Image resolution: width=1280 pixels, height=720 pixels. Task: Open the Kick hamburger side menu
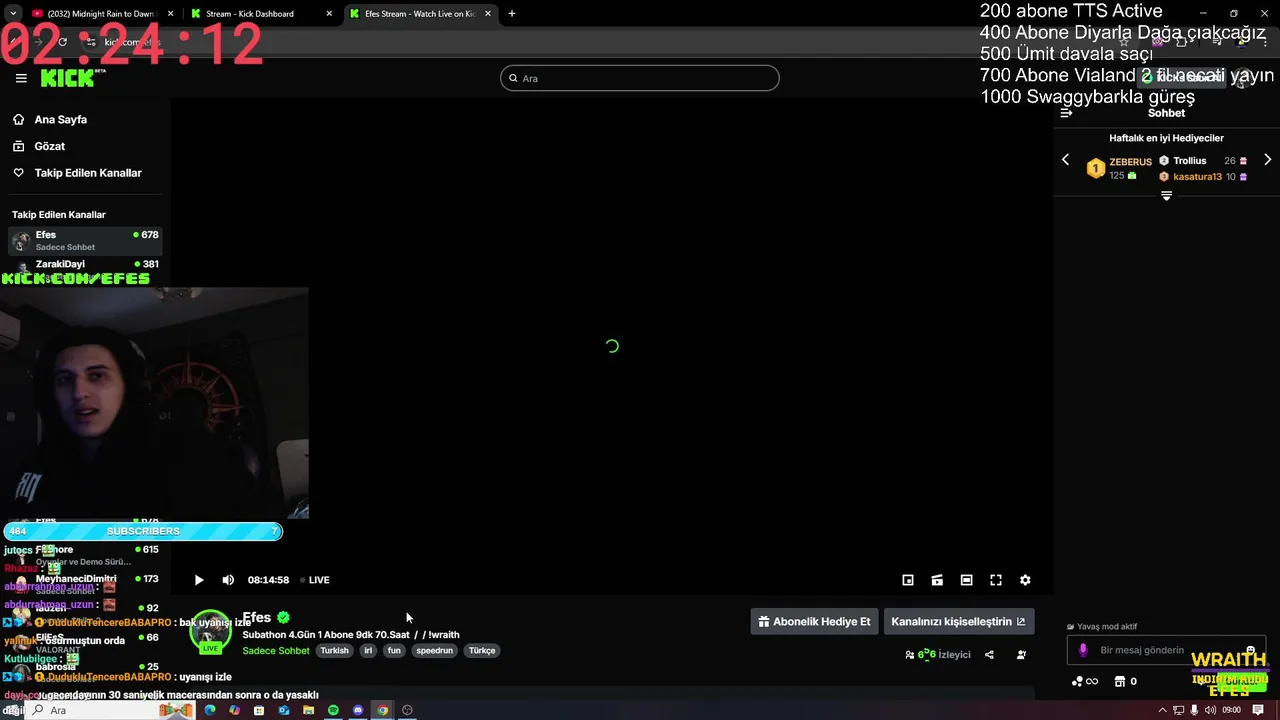(21, 78)
